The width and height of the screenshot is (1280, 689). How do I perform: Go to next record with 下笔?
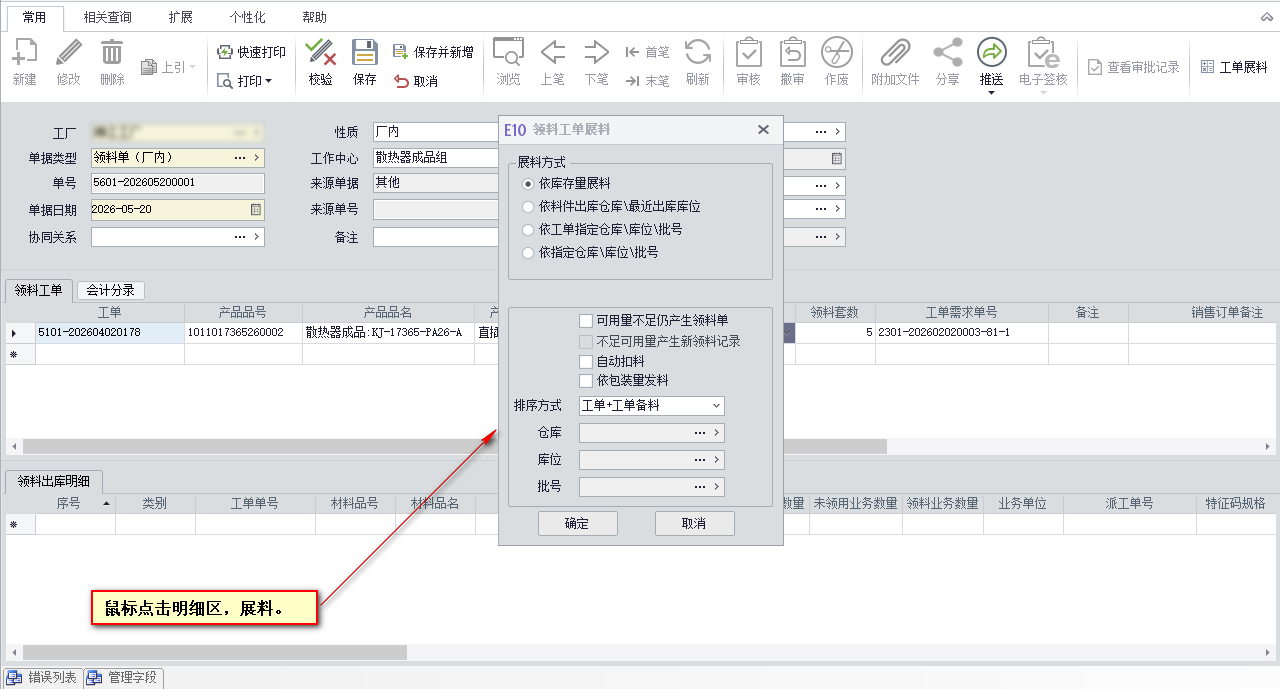[x=596, y=62]
